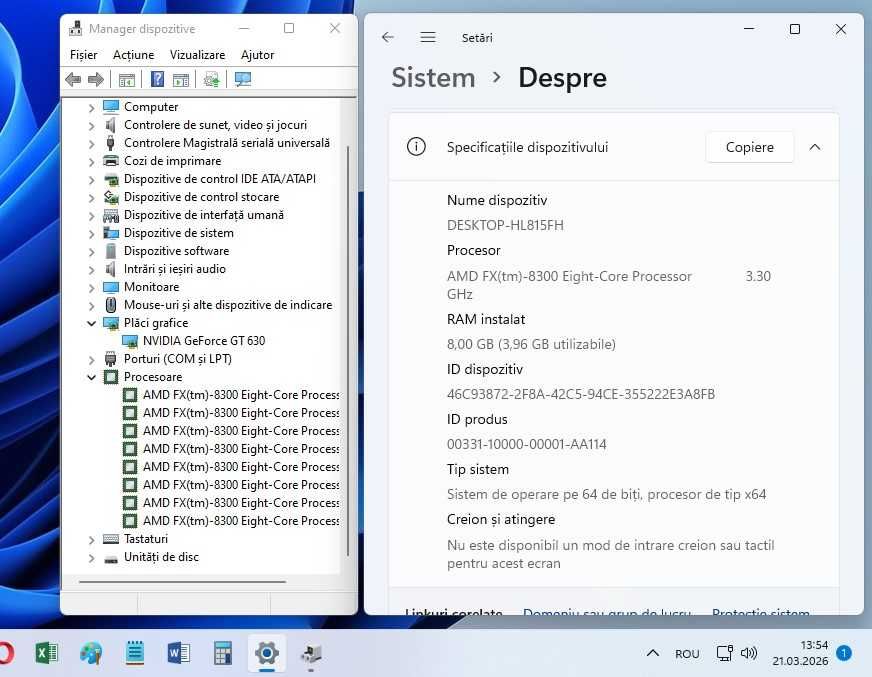
Task: Click DESKTOP-HL815FH device name
Action: coord(505,225)
